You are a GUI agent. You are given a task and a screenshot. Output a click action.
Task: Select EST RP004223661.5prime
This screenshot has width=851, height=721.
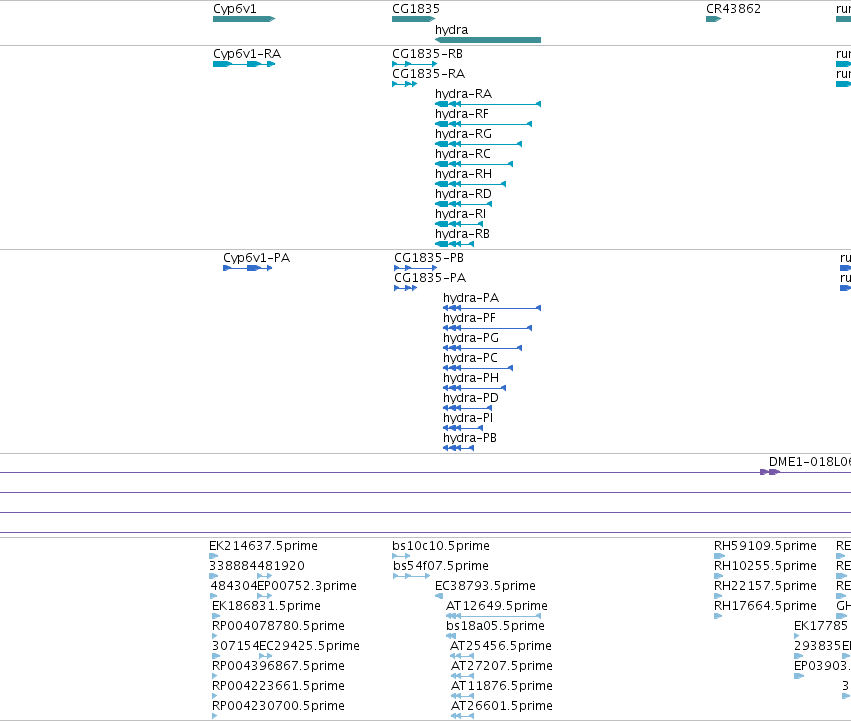click(214, 696)
